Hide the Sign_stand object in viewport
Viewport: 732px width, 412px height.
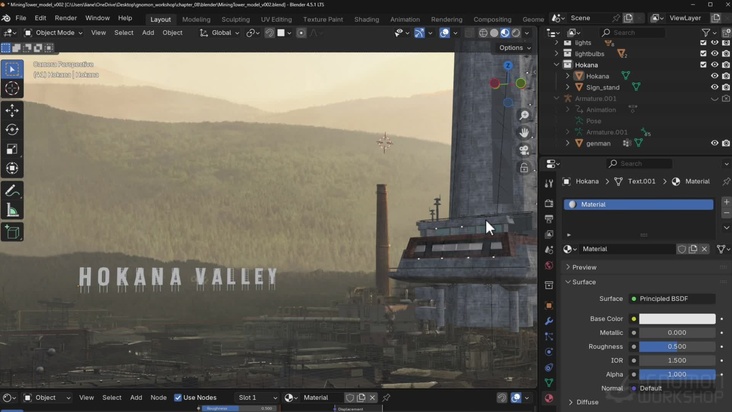[715, 87]
